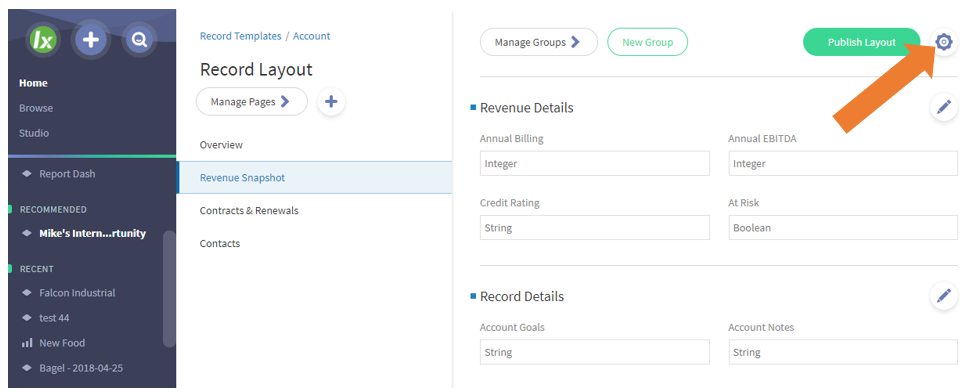This screenshot has height=392, width=967.
Task: Click the Publish Layout button
Action: click(x=862, y=42)
